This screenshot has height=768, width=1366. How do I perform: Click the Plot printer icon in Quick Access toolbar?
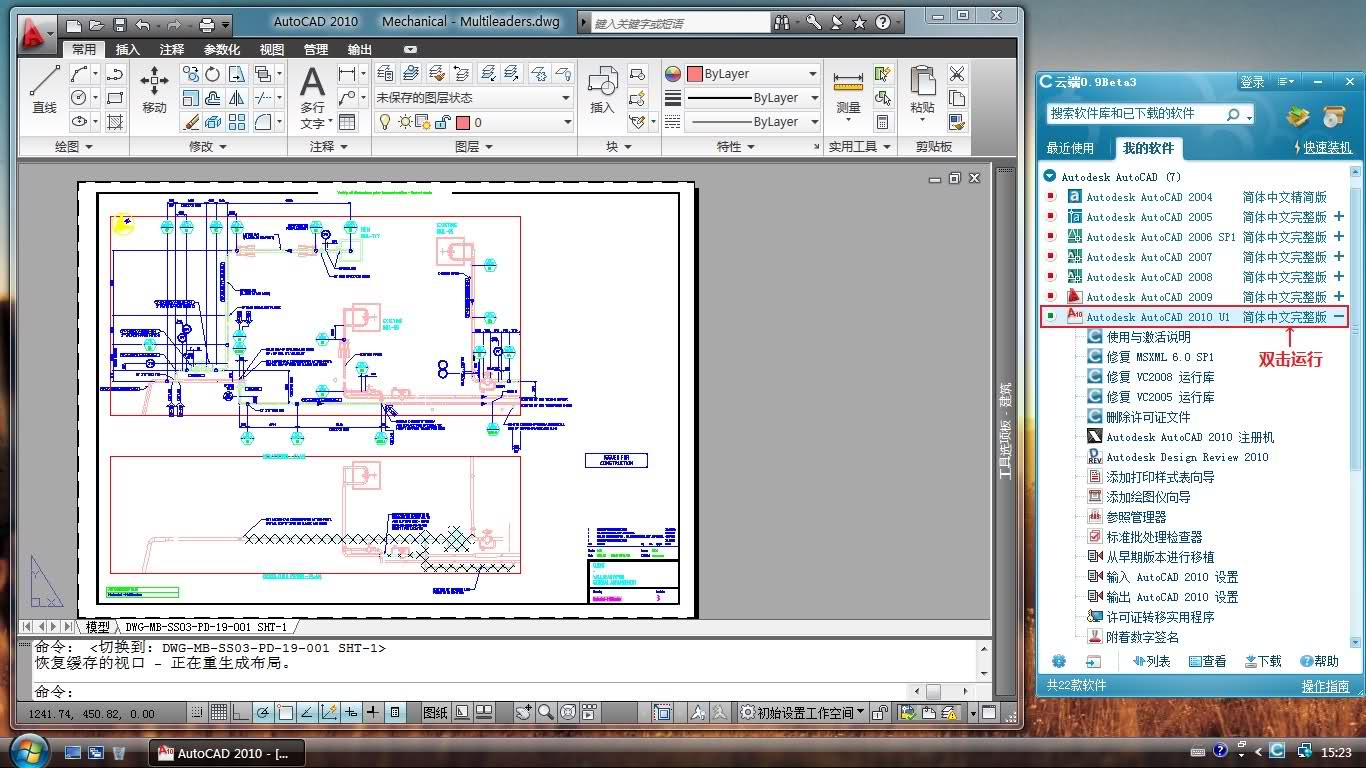point(206,23)
